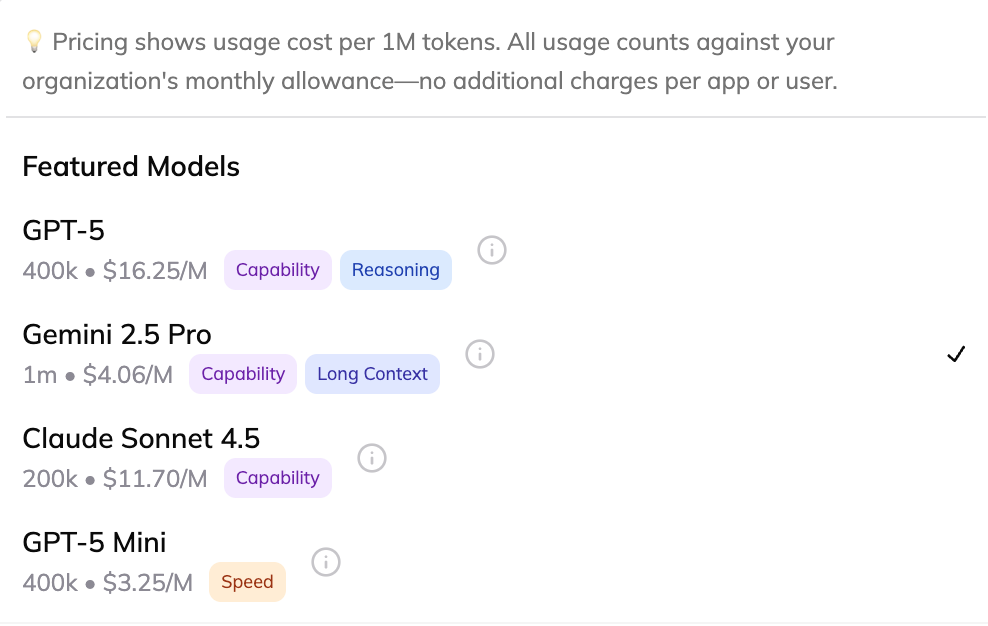The width and height of the screenshot is (988, 626).
Task: Click the Claude Sonnet 4.5 info icon
Action: tap(372, 458)
